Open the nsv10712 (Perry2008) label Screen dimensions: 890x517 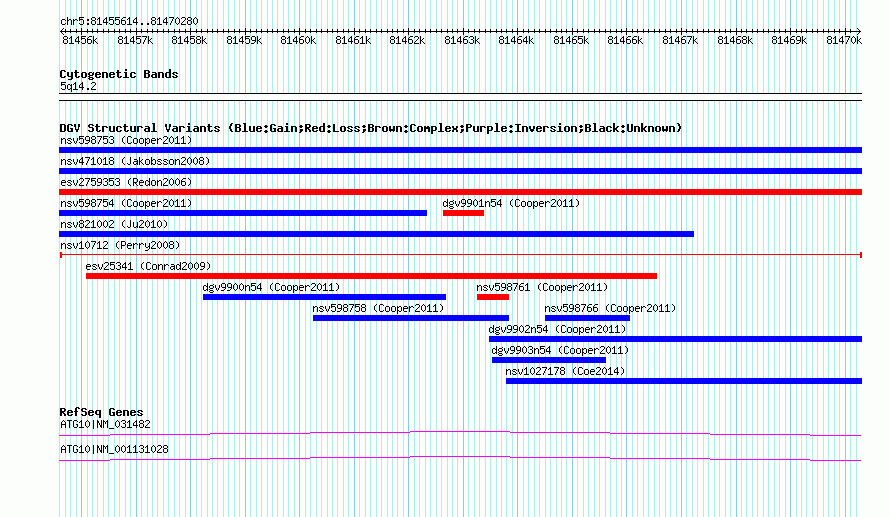[x=120, y=245]
